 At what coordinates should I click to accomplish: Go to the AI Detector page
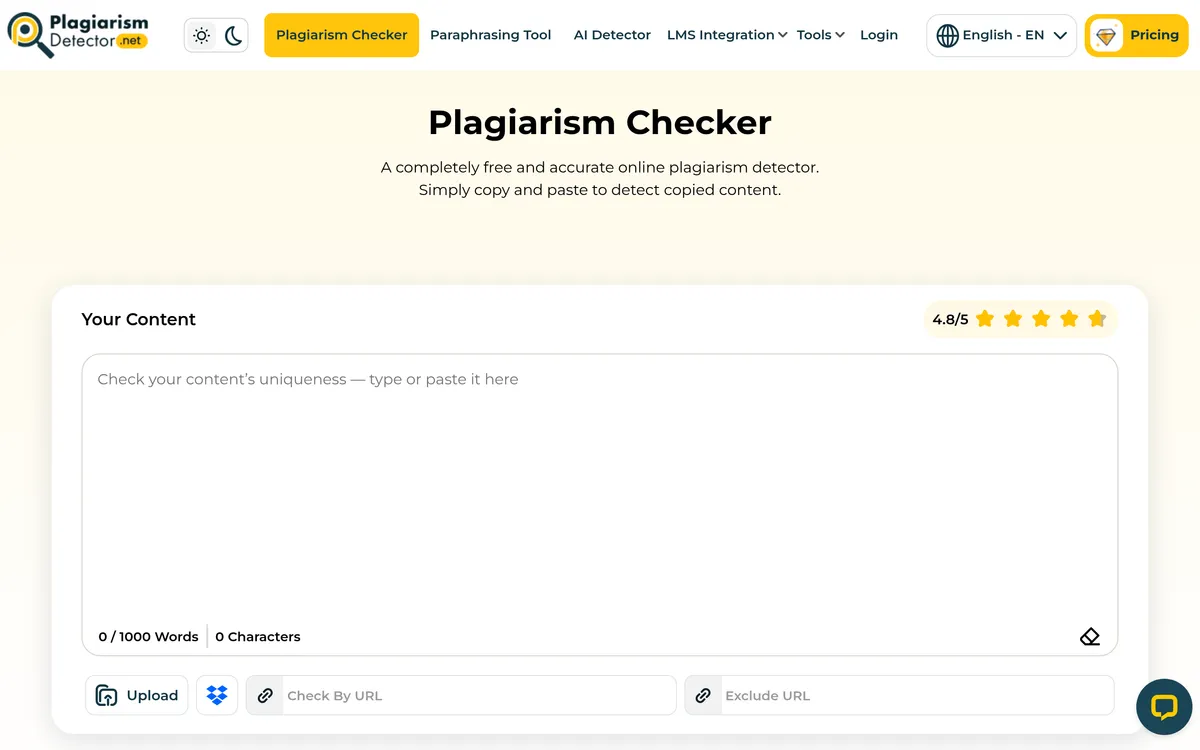(x=612, y=35)
